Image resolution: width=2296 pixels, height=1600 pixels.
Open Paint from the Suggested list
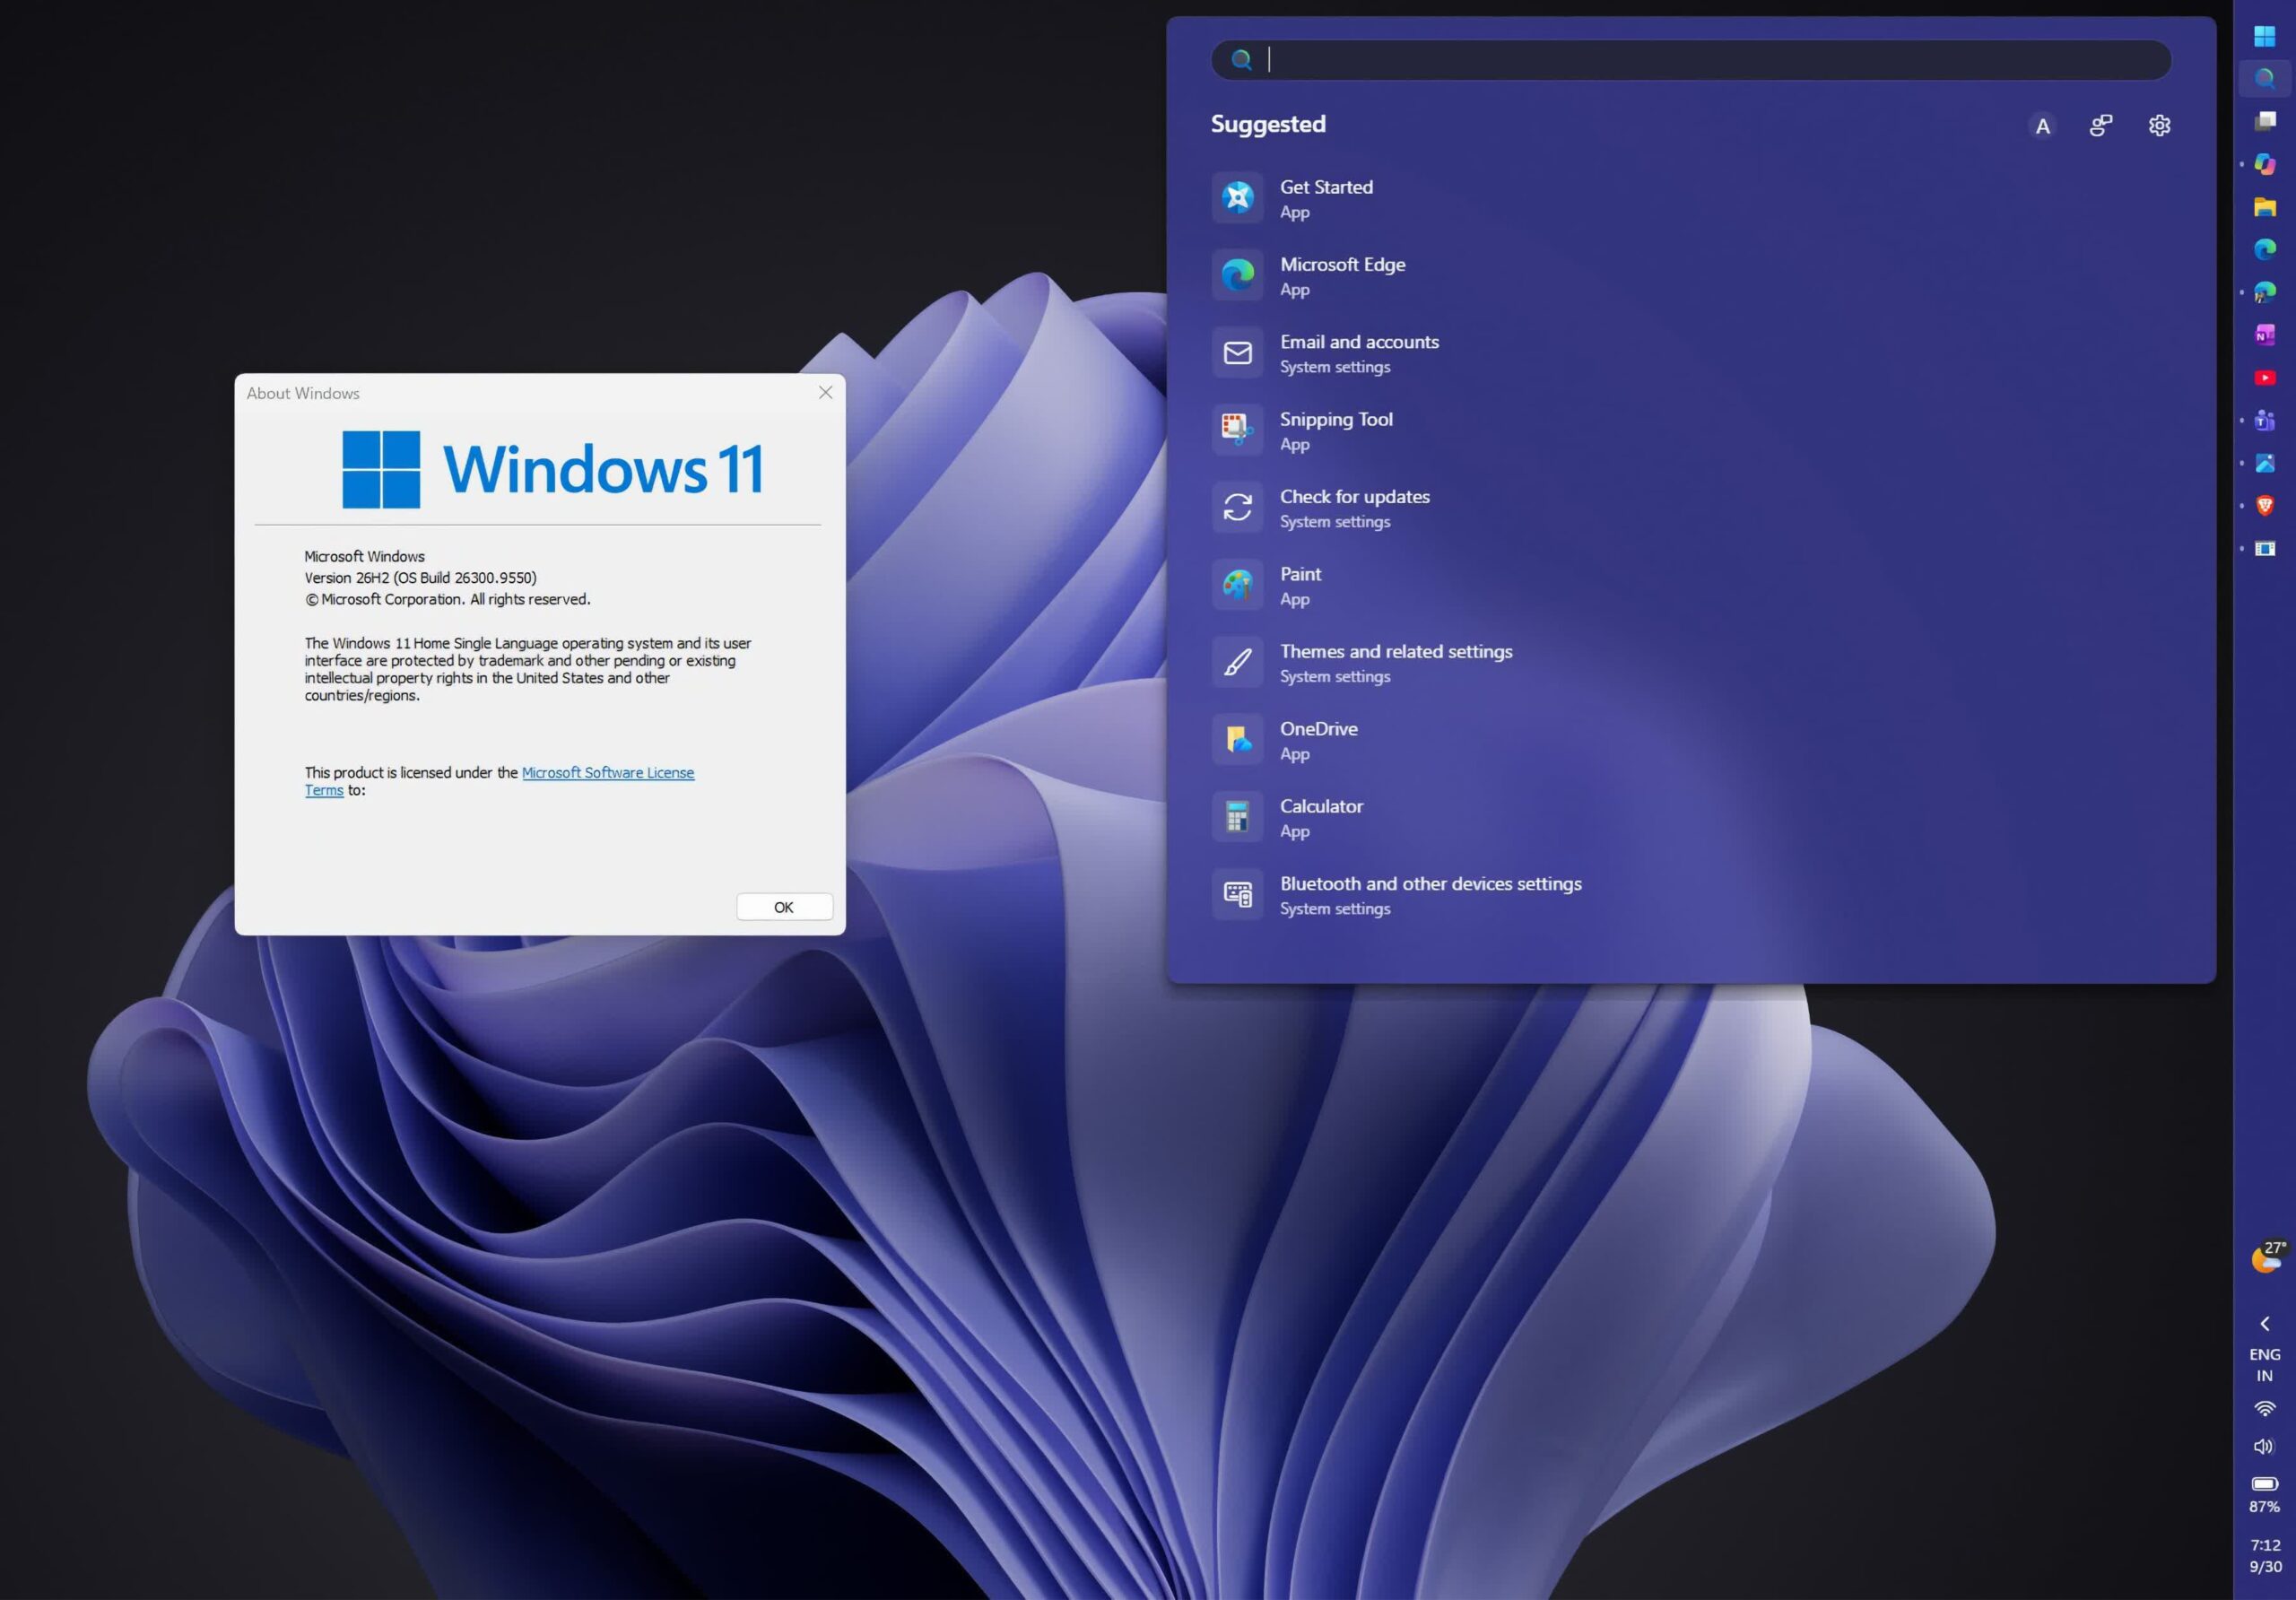tap(1690, 585)
